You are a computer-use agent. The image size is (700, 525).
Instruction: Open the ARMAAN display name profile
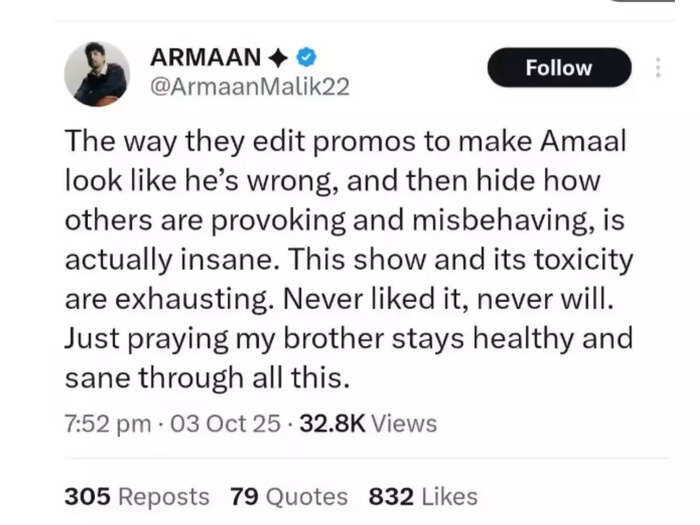(x=205, y=57)
